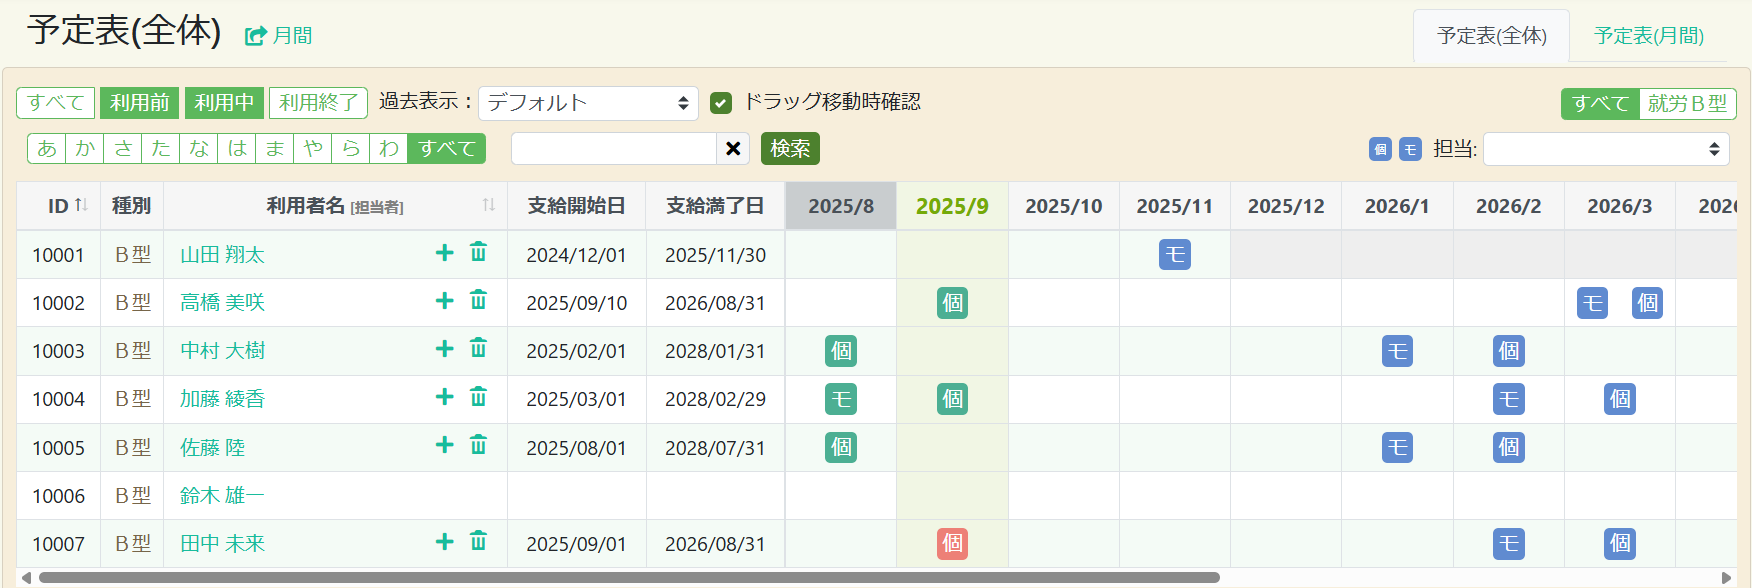Uncheck ドラッグ移動時確認 checkbox
The image size is (1752, 588).
coord(721,103)
